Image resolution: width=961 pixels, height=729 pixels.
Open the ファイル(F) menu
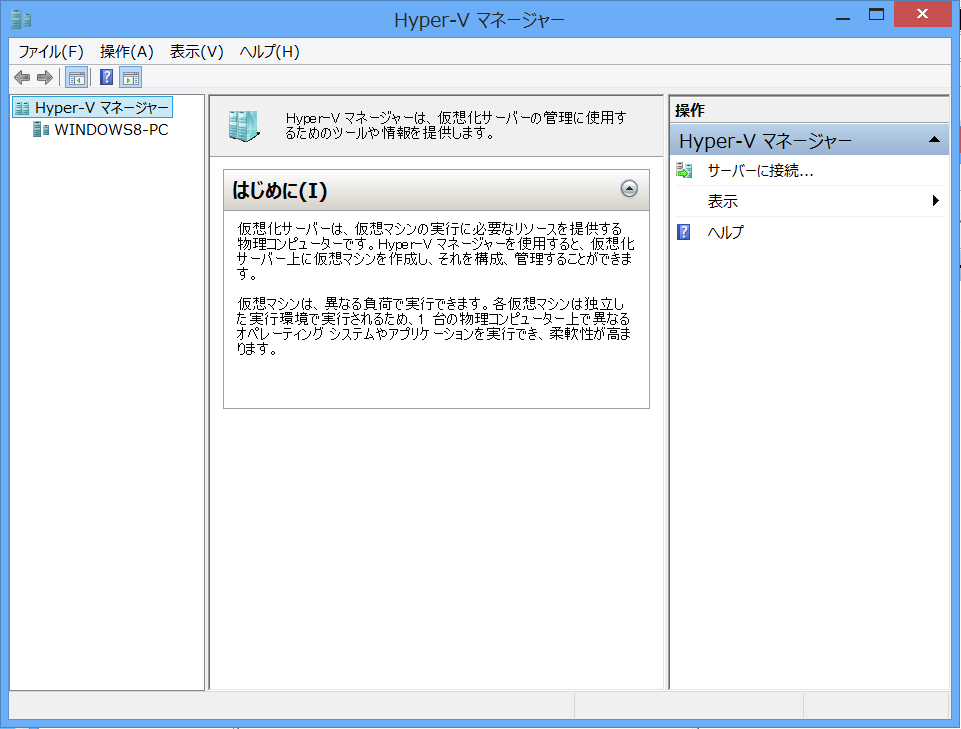51,52
